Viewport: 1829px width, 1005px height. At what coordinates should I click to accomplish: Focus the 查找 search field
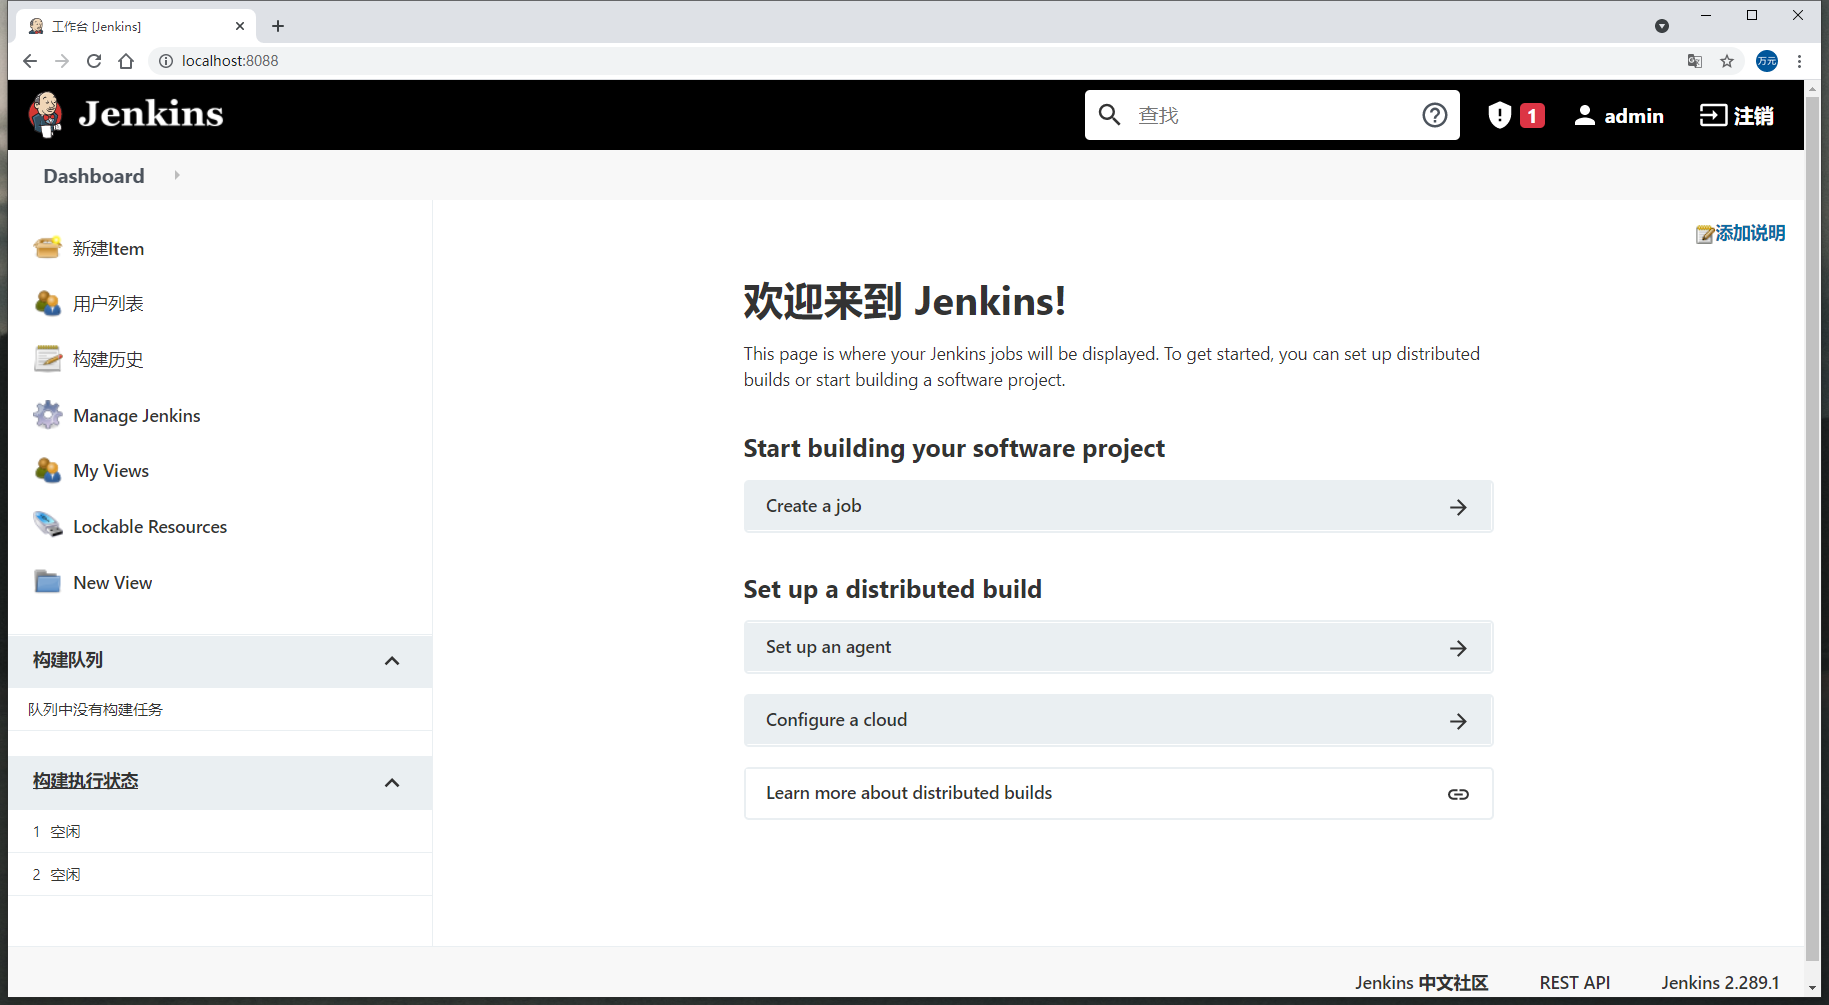click(x=1272, y=115)
